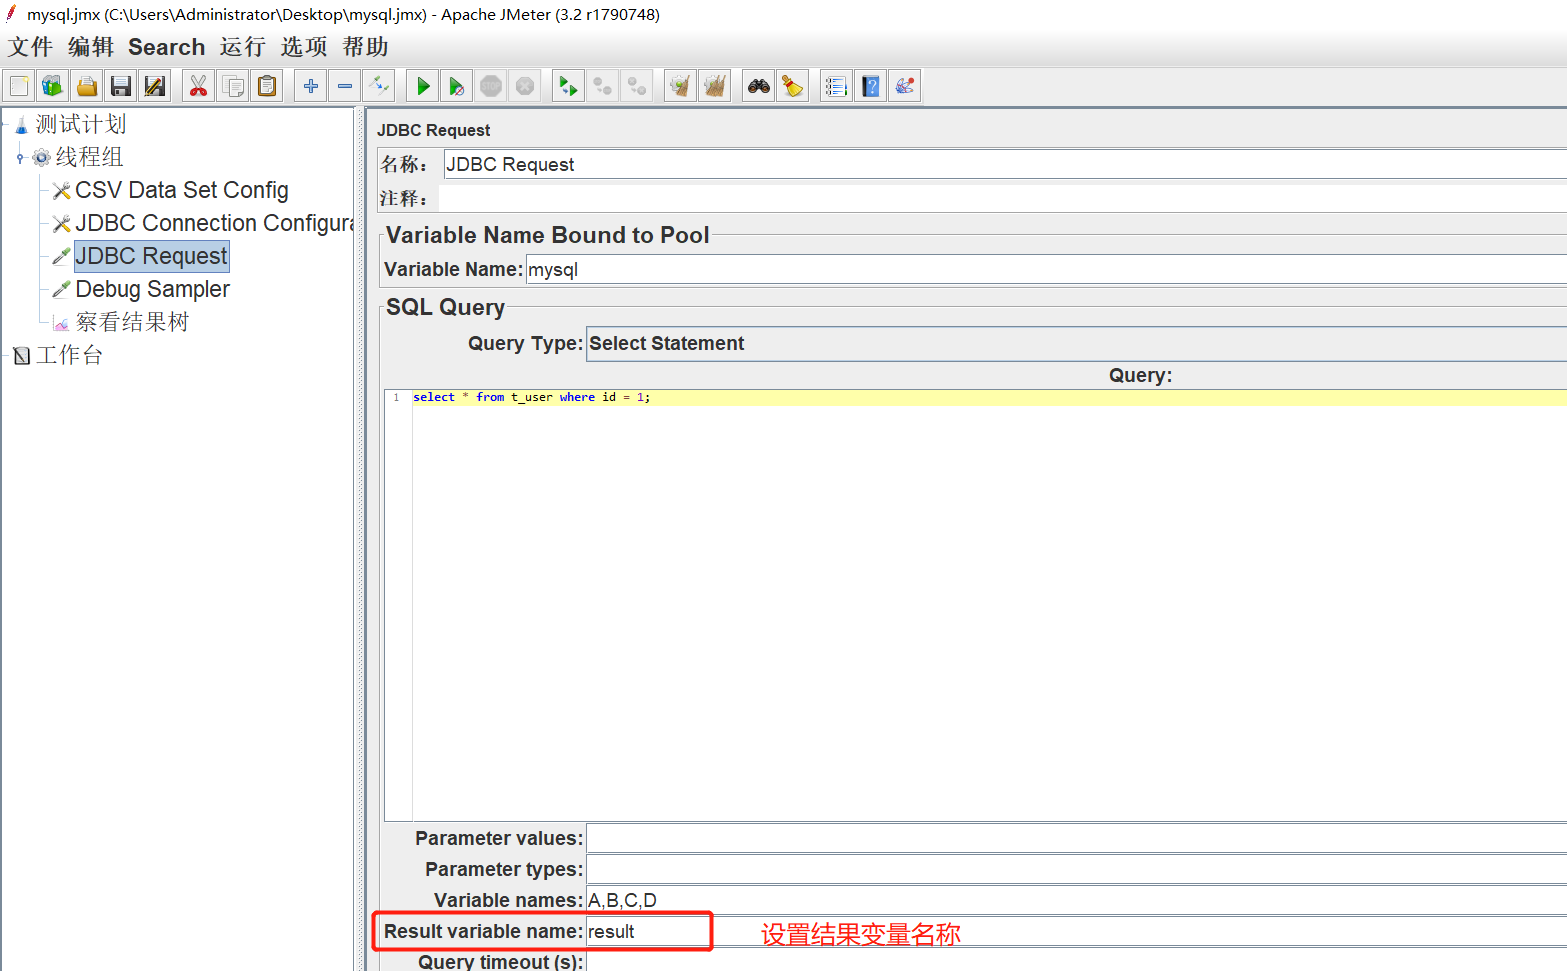Screen dimensions: 1567x971
Task: Select 测试计划 in the tree
Action: click(x=81, y=124)
